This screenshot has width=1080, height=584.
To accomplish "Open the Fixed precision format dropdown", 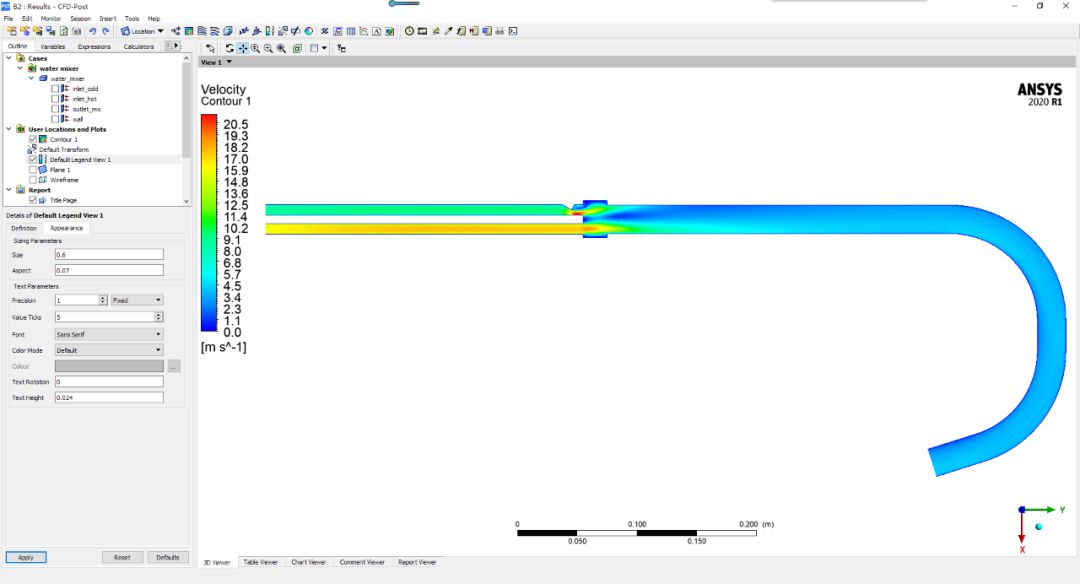I will [x=137, y=300].
